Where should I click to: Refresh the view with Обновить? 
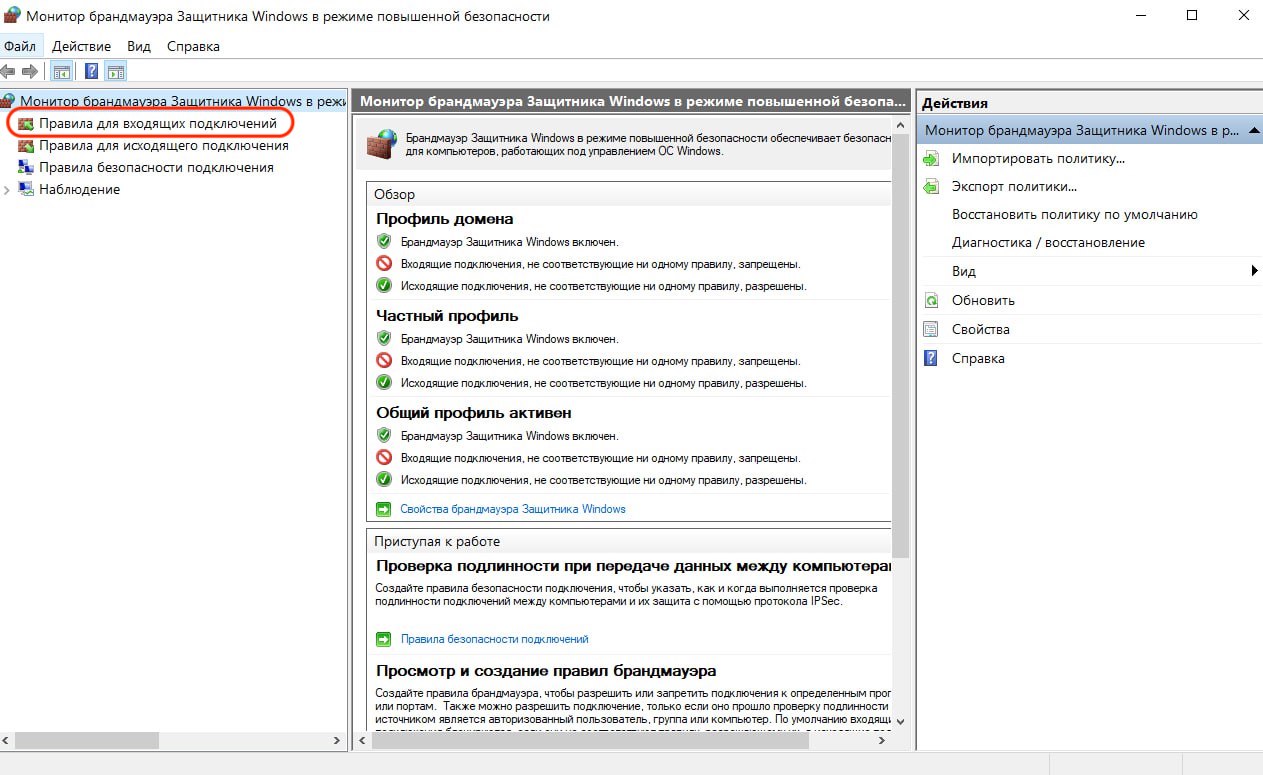tap(983, 300)
